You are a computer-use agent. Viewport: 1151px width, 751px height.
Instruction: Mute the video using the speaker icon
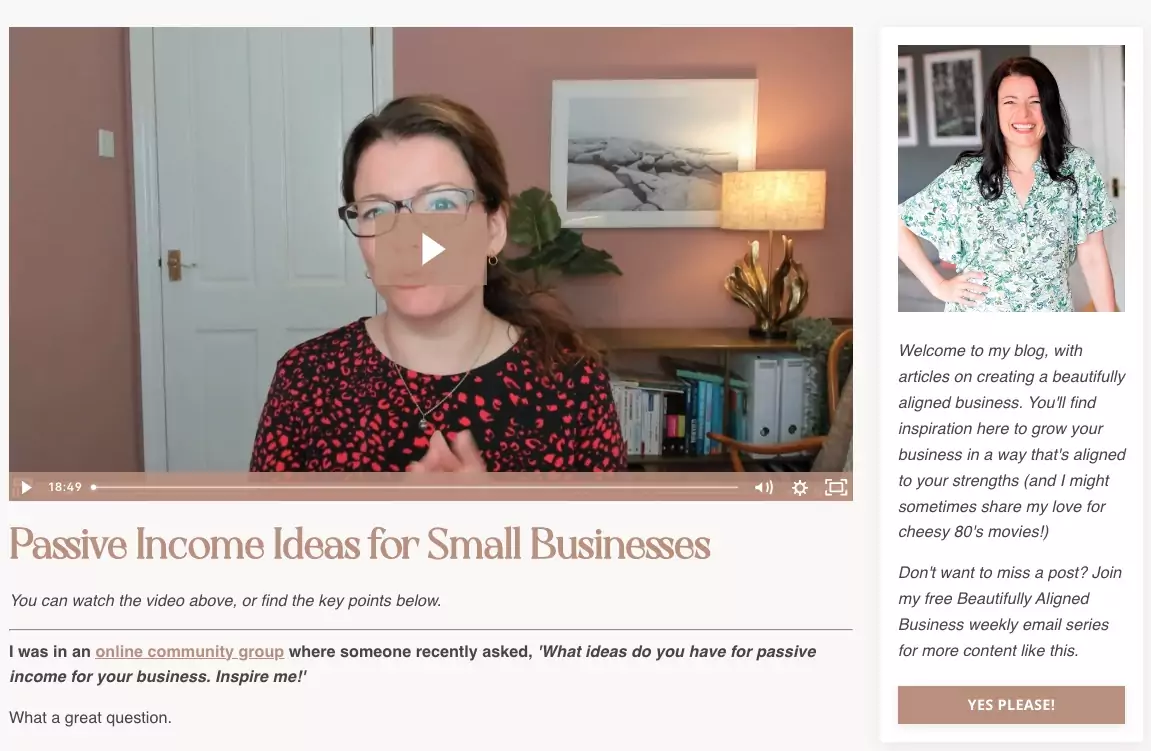(763, 487)
